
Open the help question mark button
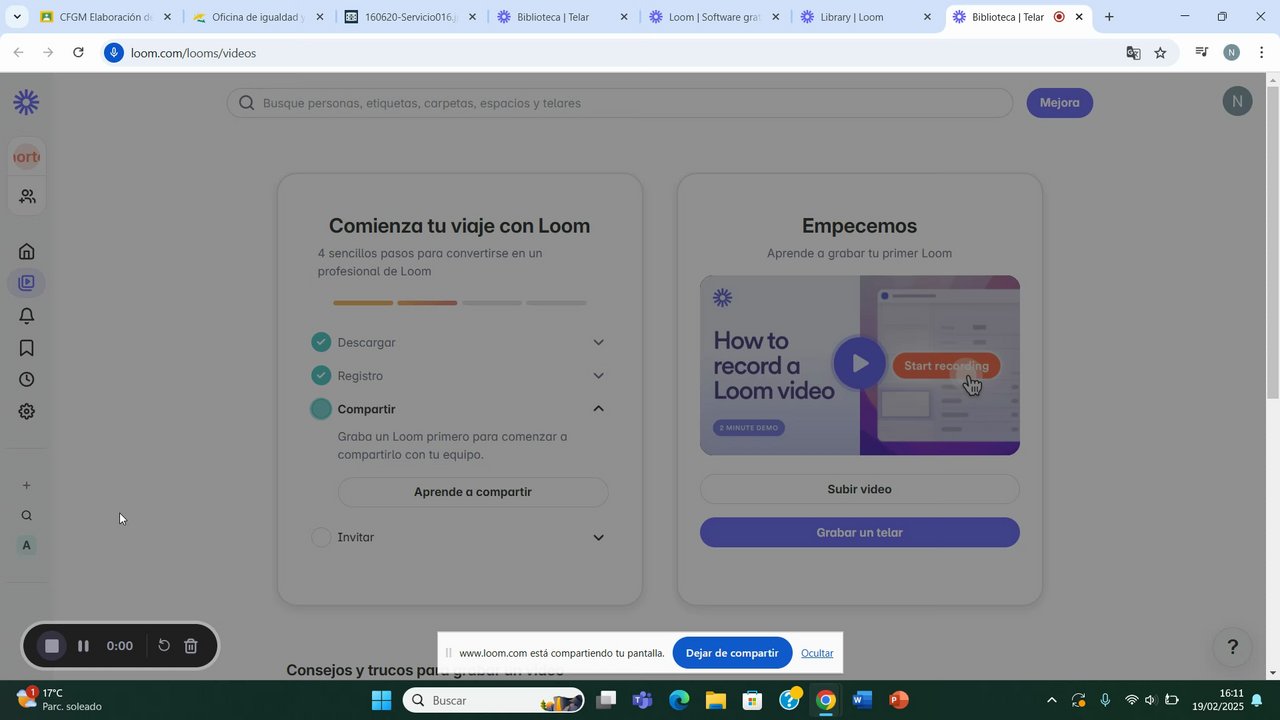pyautogui.click(x=1232, y=647)
